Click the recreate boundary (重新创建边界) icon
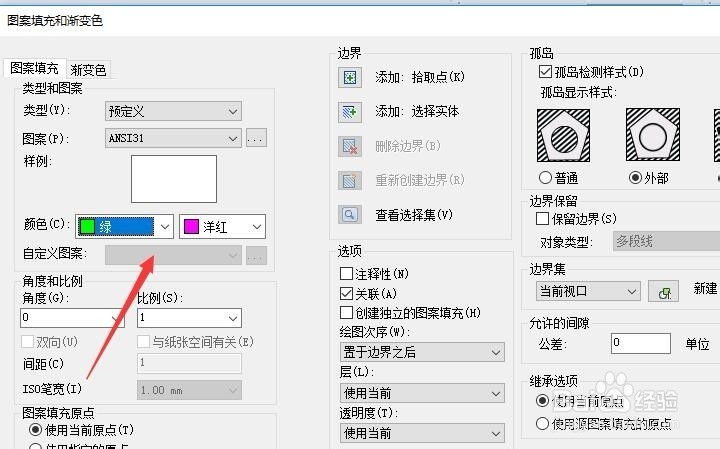 [350, 180]
